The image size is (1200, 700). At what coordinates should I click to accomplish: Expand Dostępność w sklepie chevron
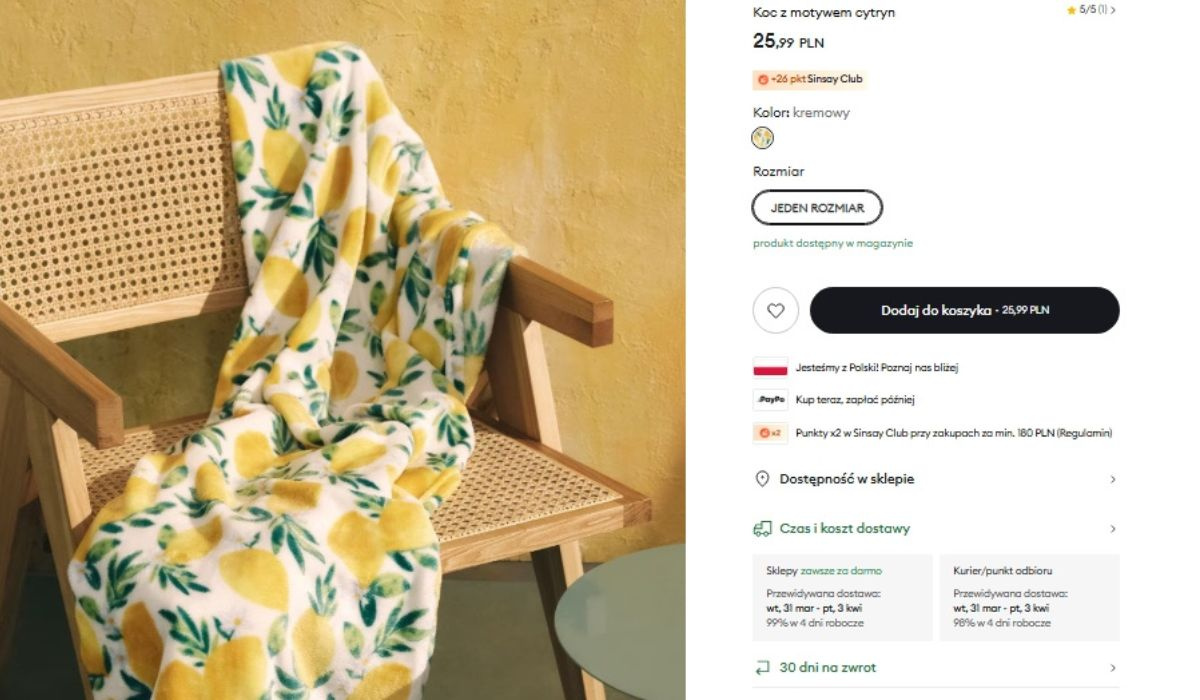pos(1112,479)
